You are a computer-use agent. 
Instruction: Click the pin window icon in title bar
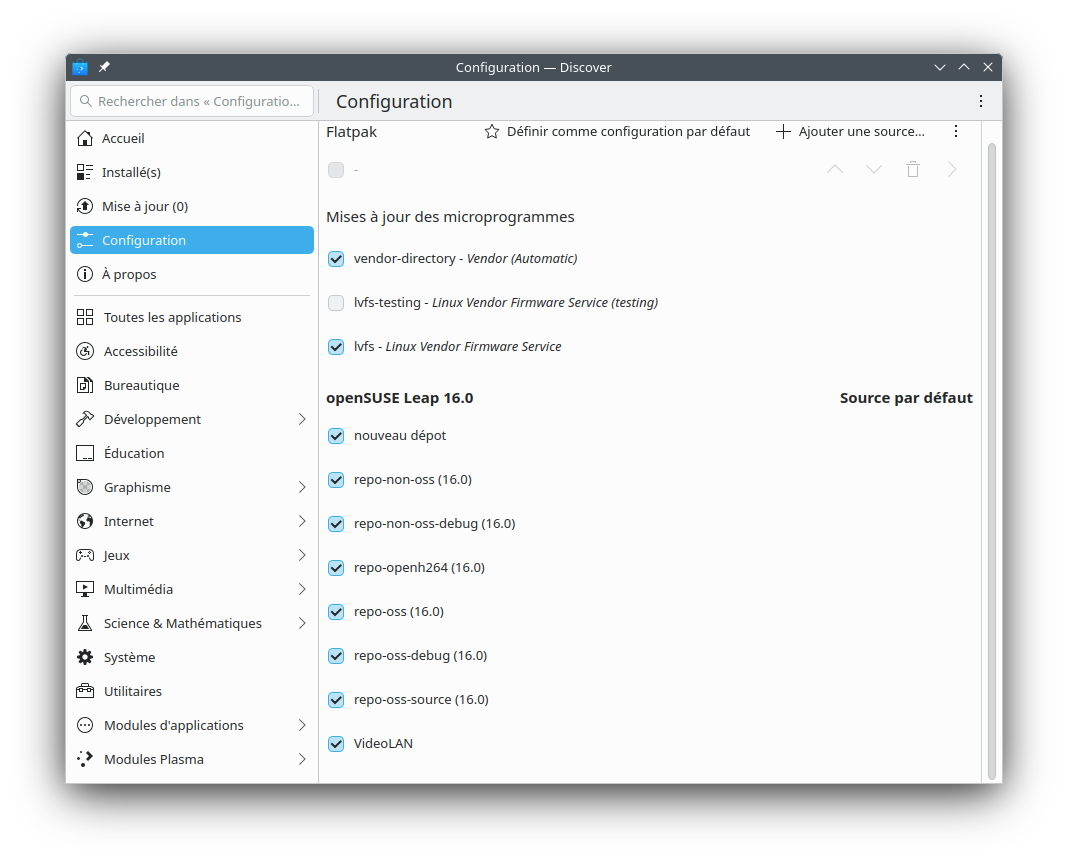pyautogui.click(x=105, y=67)
